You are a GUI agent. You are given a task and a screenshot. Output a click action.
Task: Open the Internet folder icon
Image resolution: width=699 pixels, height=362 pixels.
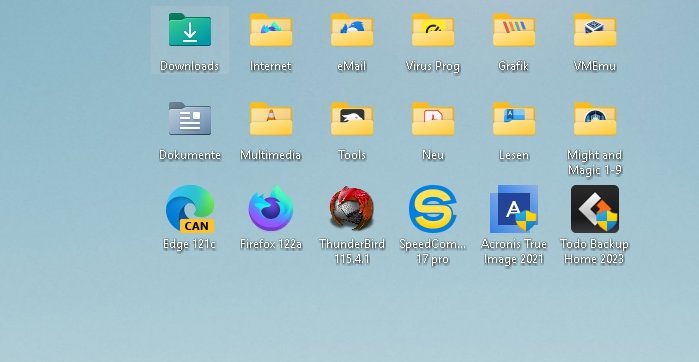point(271,29)
